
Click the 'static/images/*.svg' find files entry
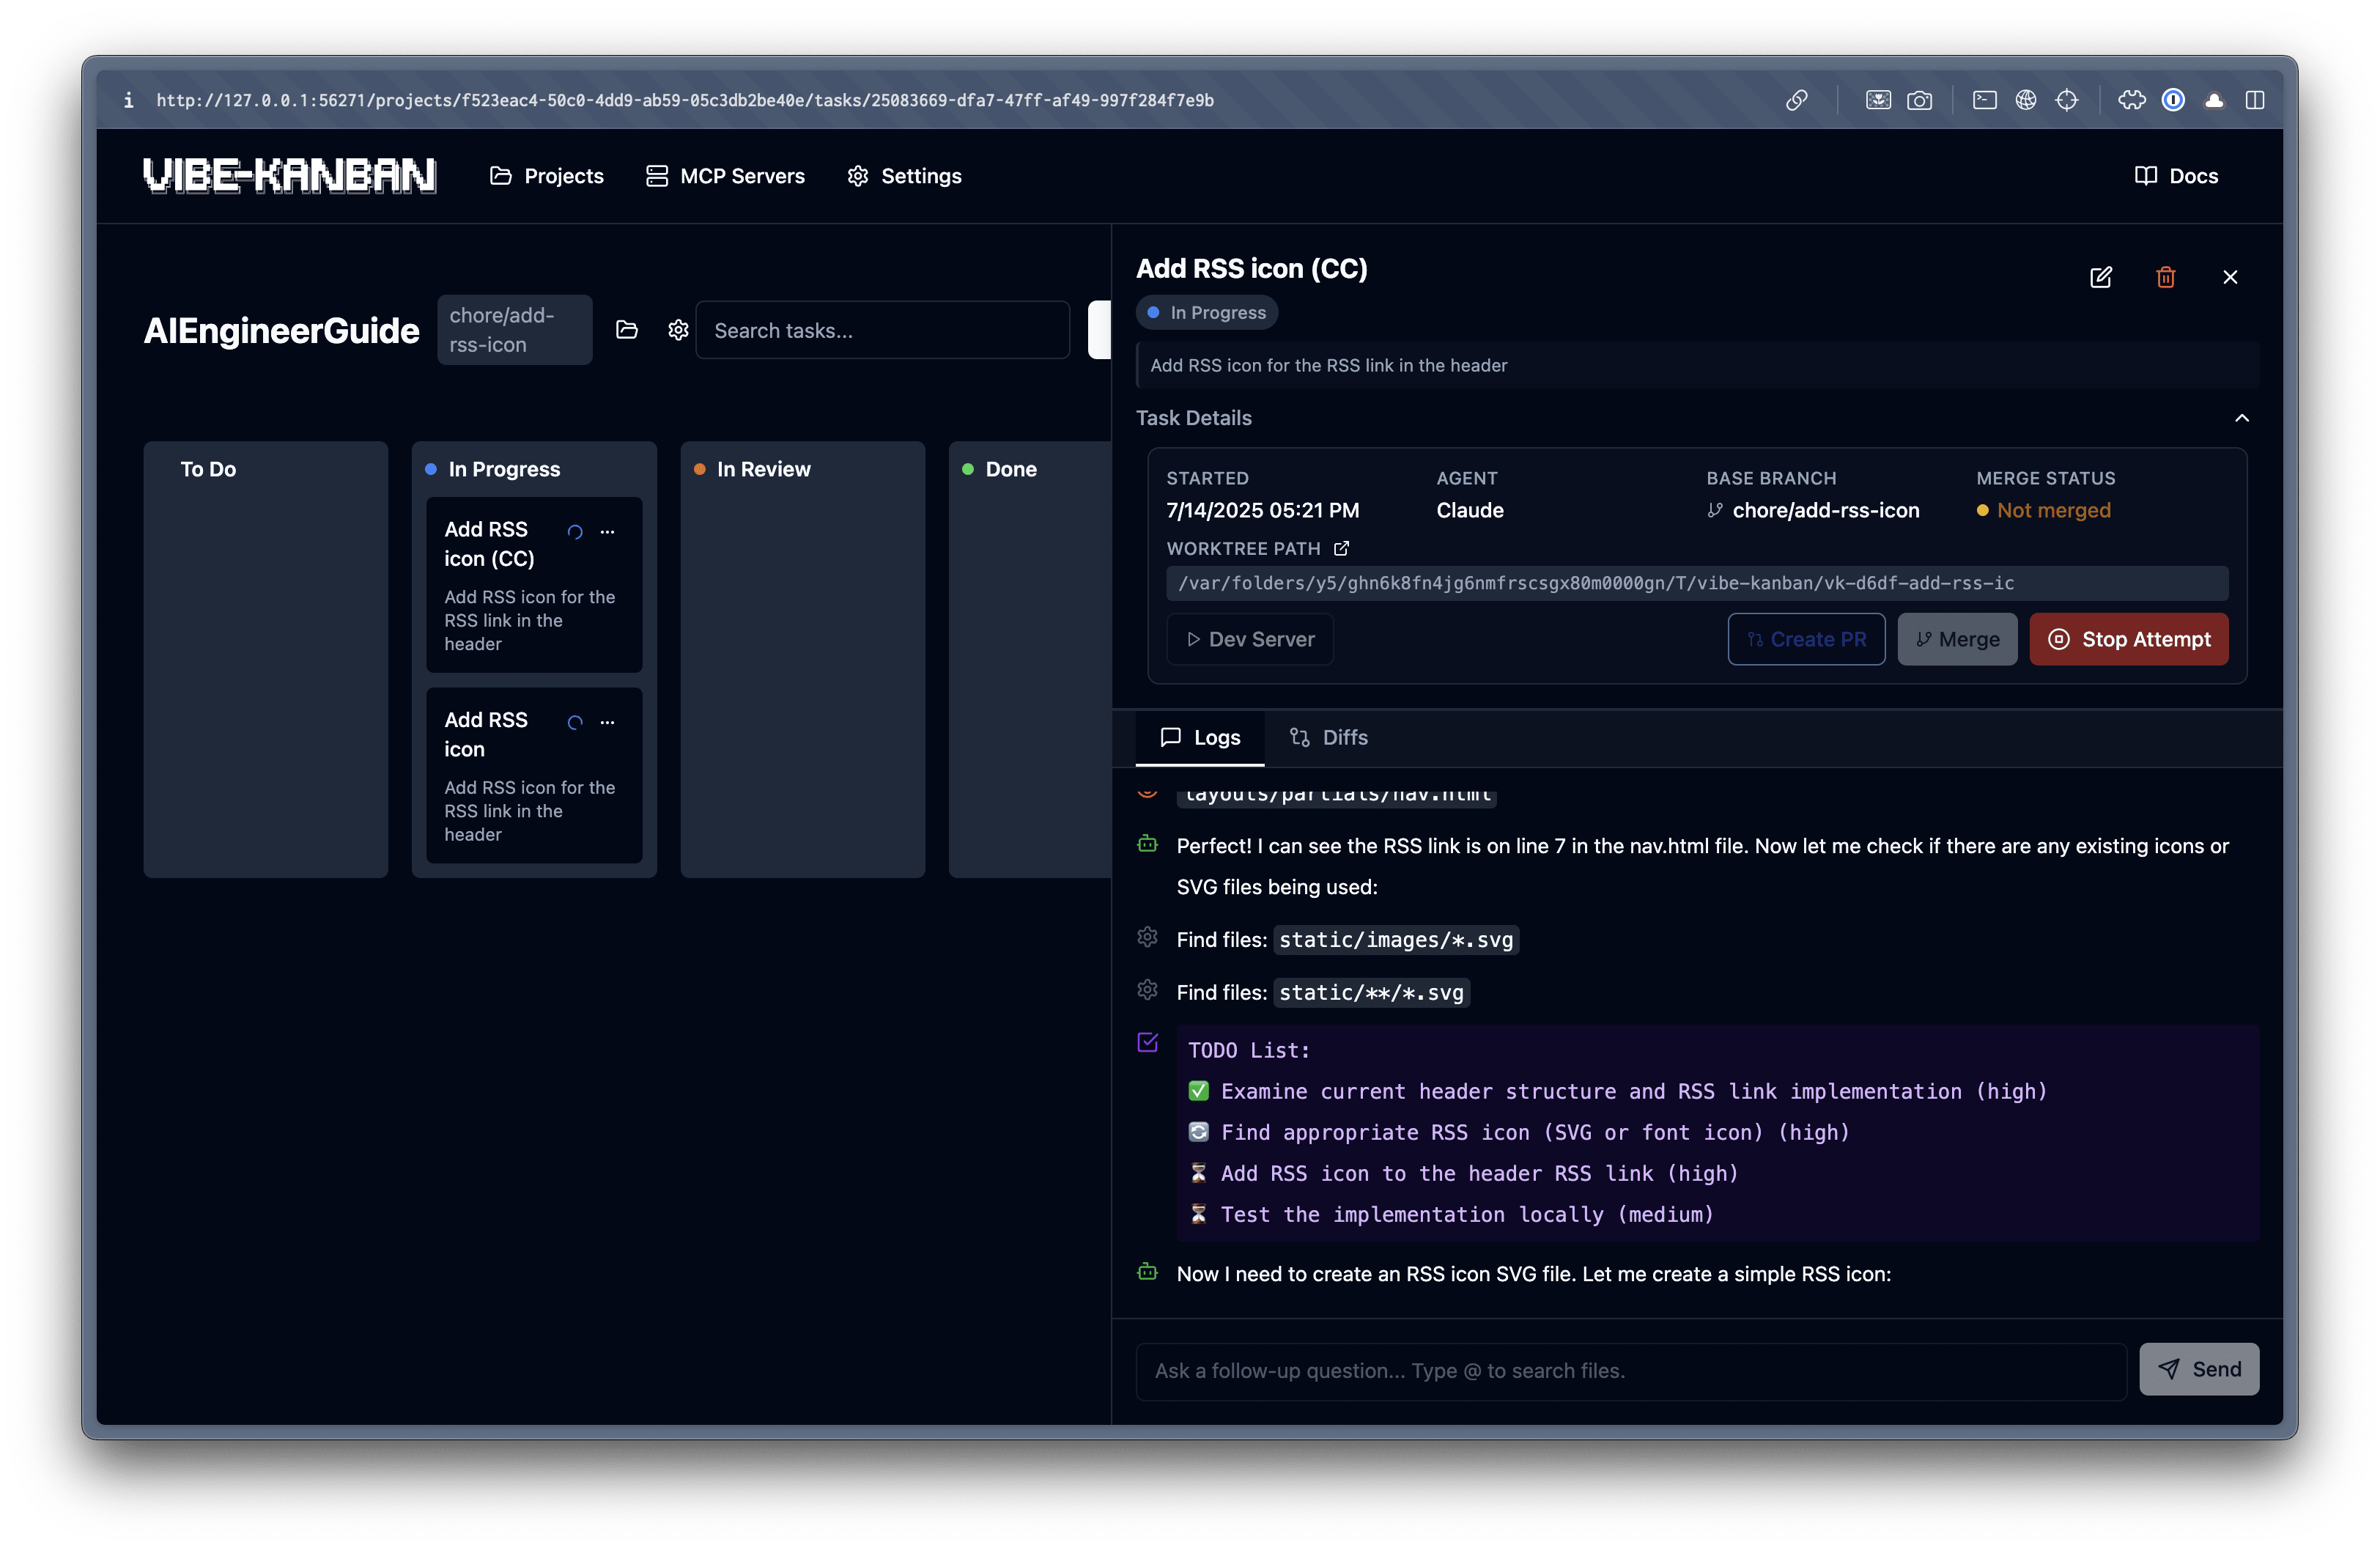(x=1396, y=940)
